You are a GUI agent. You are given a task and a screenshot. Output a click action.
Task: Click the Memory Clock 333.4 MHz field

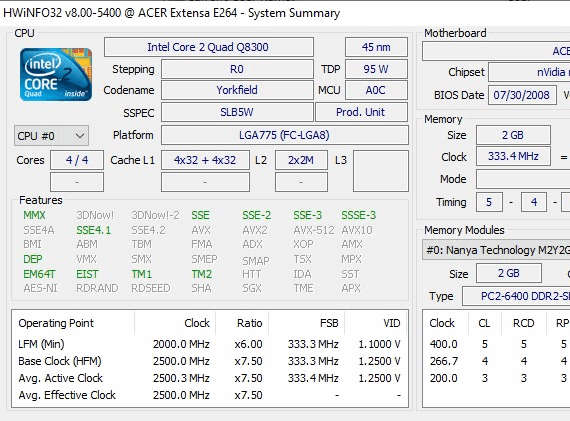pyautogui.click(x=513, y=156)
